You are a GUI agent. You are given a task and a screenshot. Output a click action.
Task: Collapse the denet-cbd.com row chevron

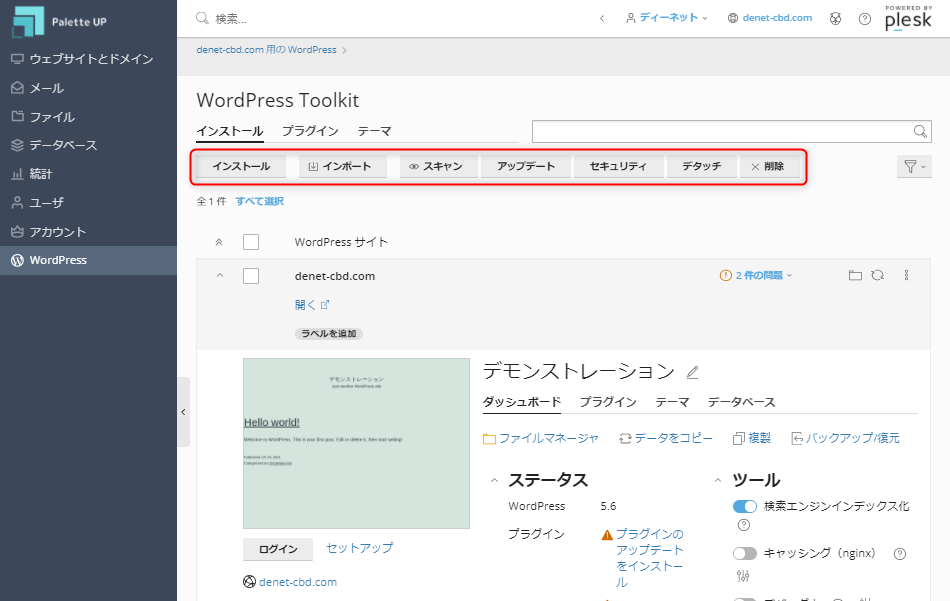pos(220,276)
